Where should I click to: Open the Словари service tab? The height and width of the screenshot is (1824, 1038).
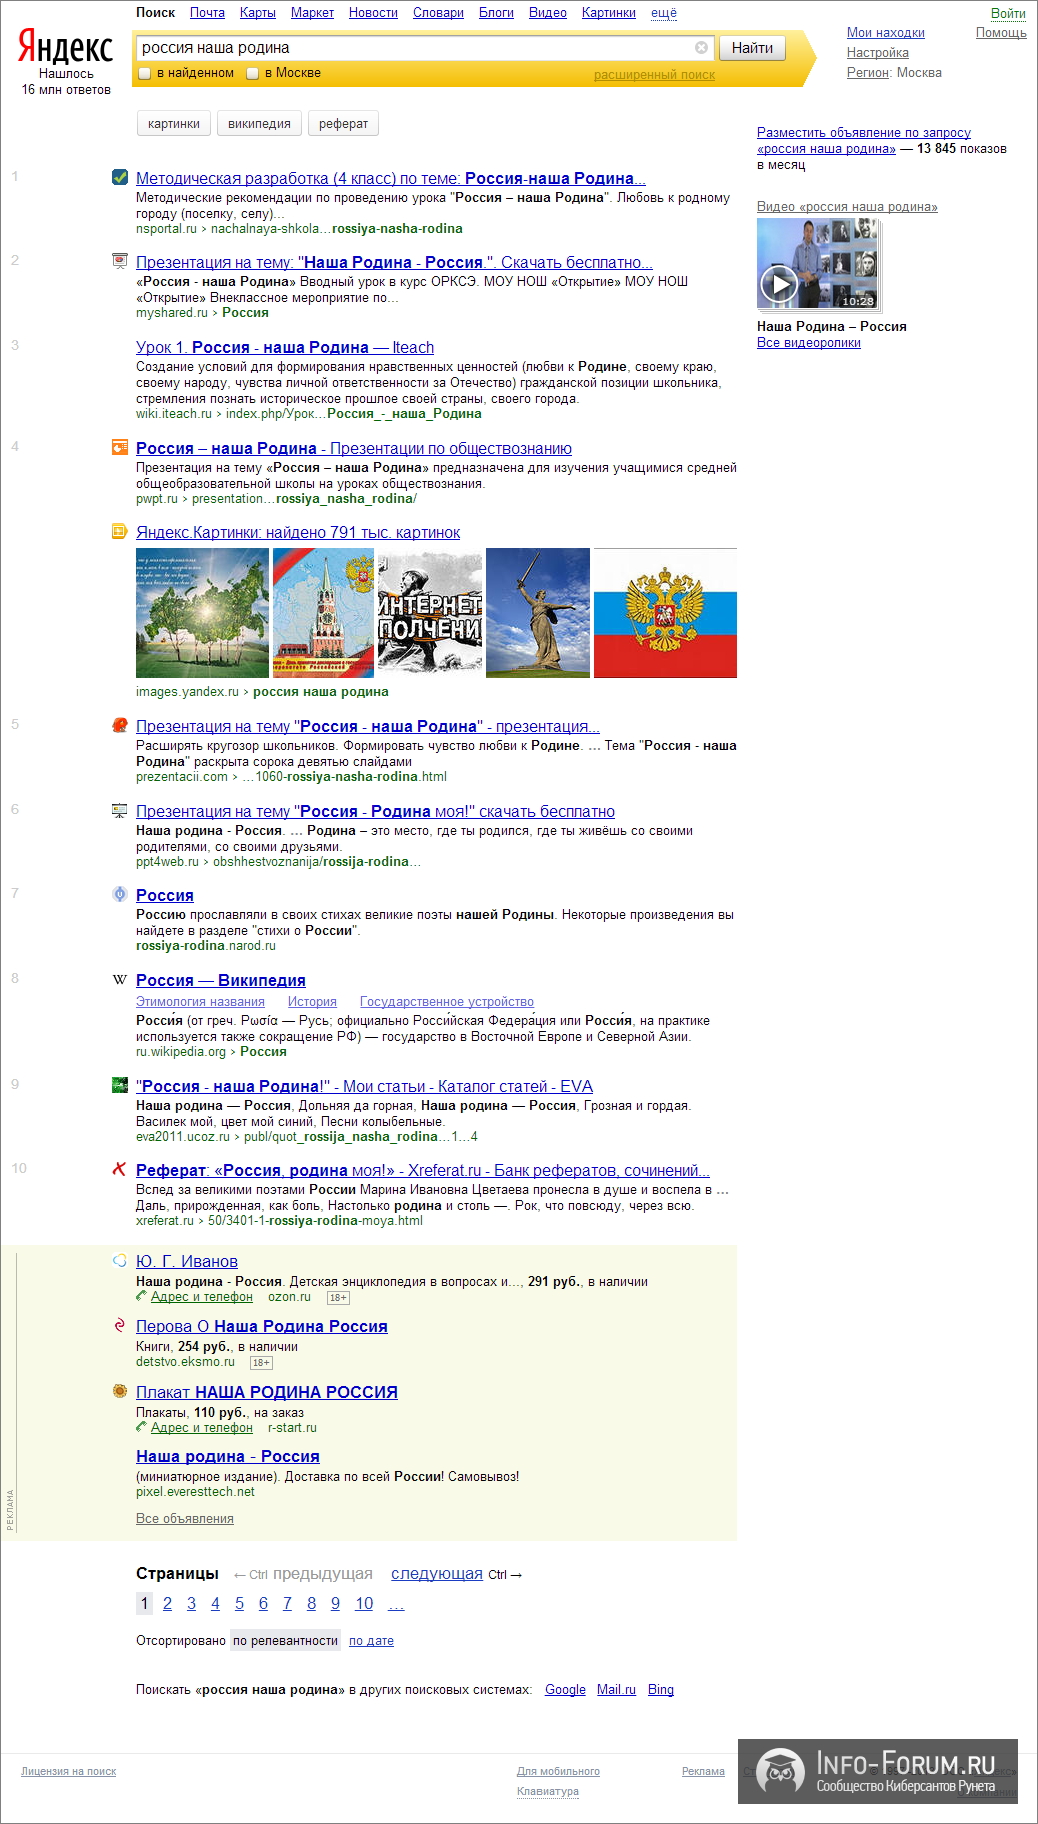point(438,13)
